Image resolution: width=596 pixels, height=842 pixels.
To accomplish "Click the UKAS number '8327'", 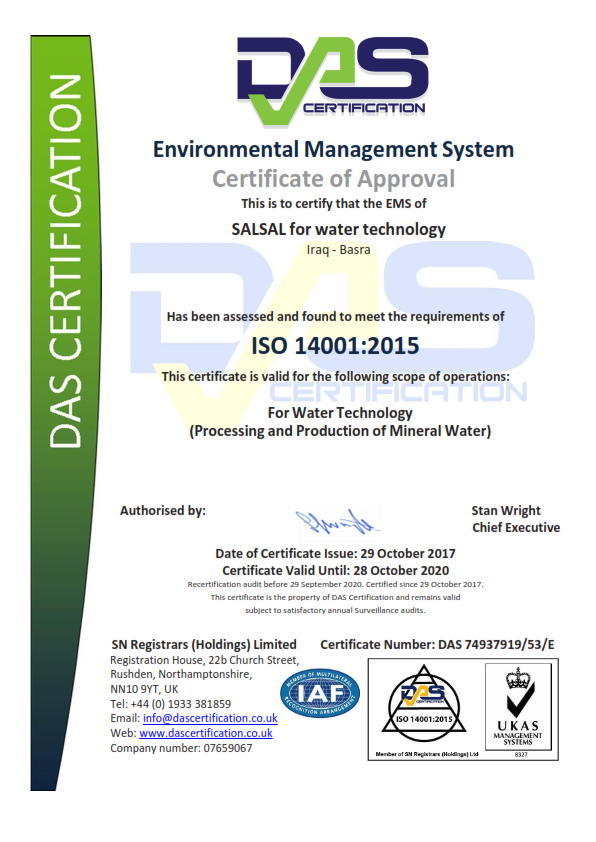I will coord(521,754).
